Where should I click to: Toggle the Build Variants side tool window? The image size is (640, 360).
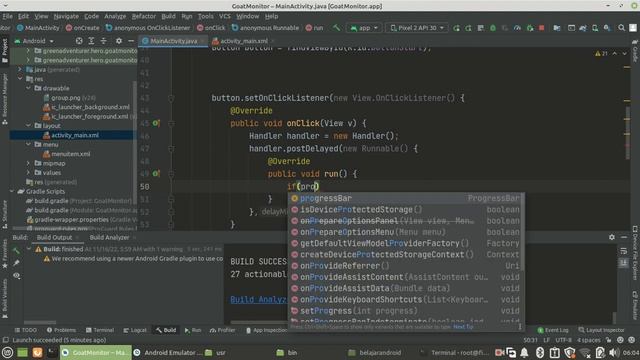4,299
